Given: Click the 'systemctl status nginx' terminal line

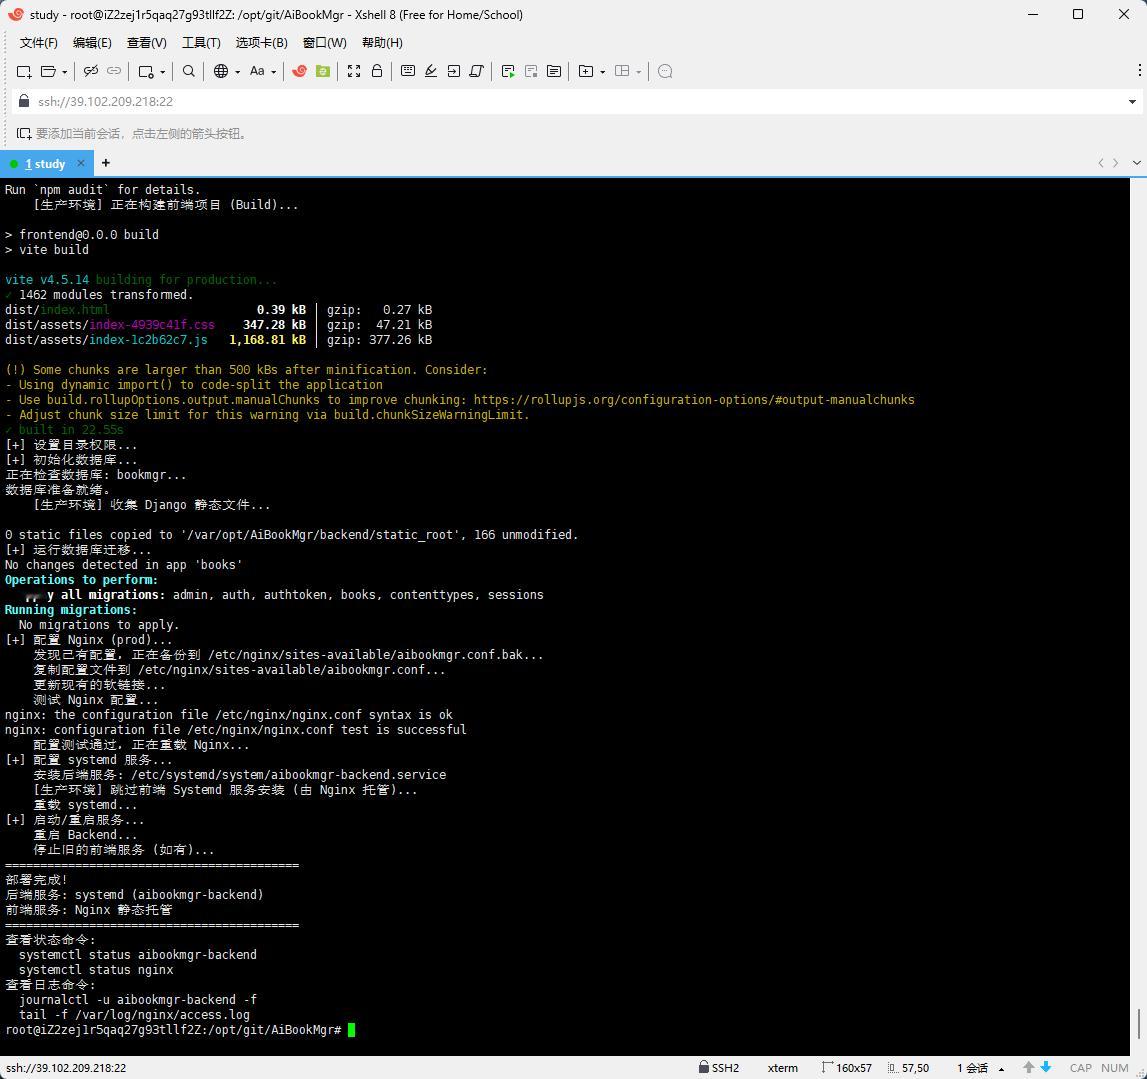Looking at the screenshot, I should [96, 970].
